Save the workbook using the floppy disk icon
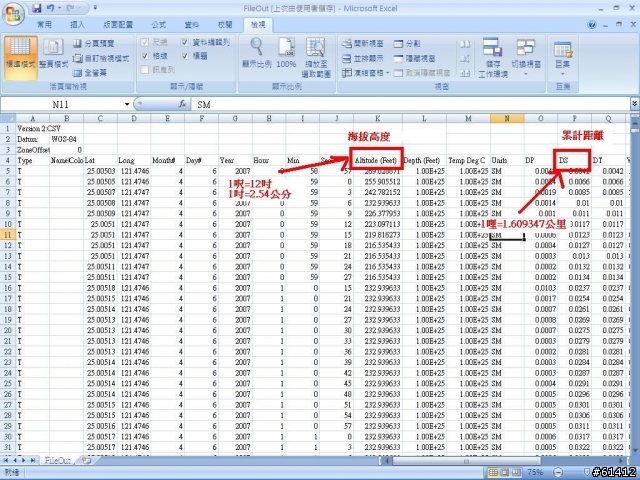The height and width of the screenshot is (480, 640). (37, 8)
